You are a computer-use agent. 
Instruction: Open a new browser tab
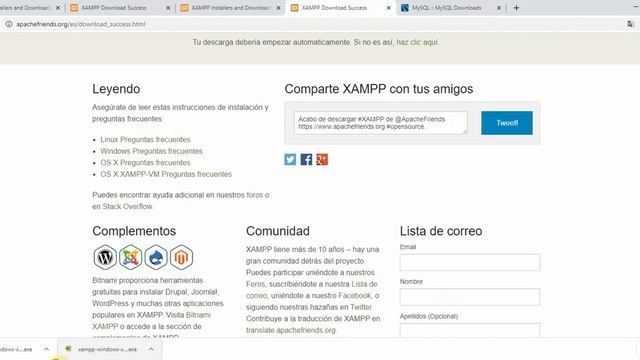pos(516,8)
